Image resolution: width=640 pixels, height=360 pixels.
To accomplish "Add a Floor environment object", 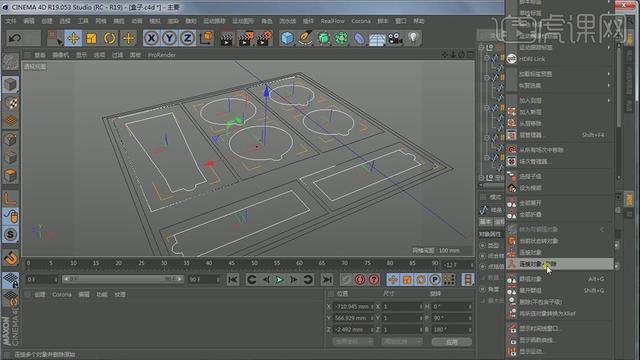I will click(x=377, y=38).
